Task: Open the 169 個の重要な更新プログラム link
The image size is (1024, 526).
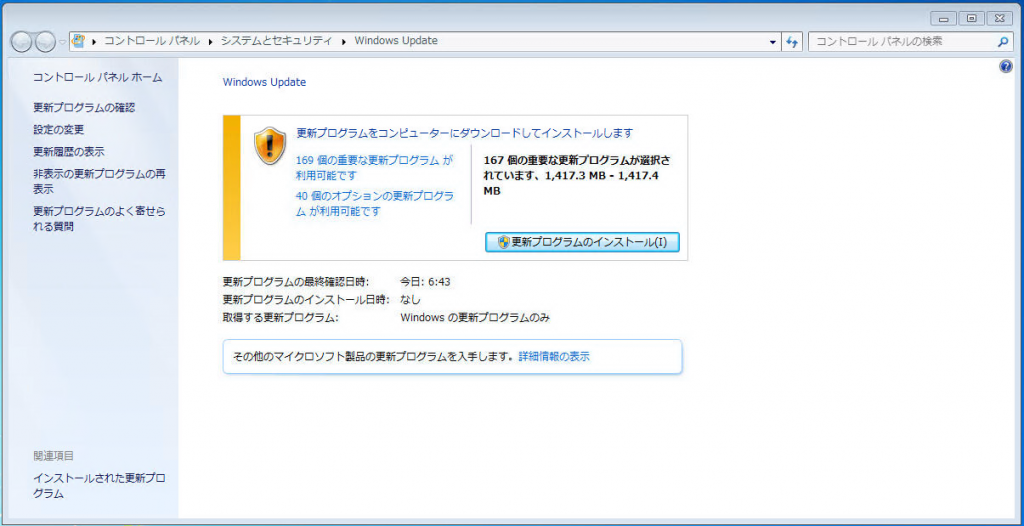Action: tap(374, 167)
